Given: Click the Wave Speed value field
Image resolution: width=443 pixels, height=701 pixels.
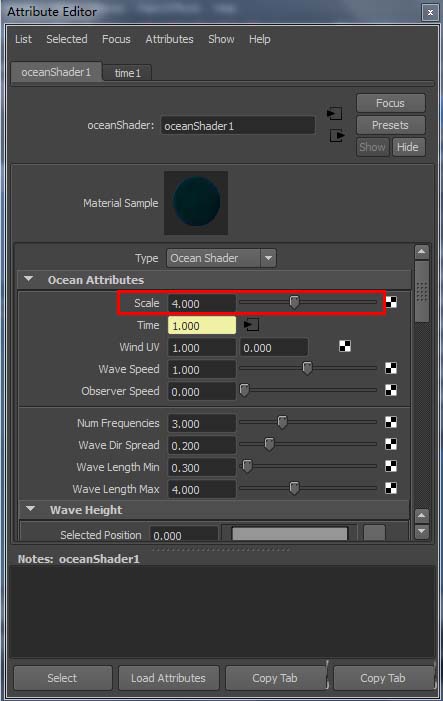Looking at the screenshot, I should 202,369.
